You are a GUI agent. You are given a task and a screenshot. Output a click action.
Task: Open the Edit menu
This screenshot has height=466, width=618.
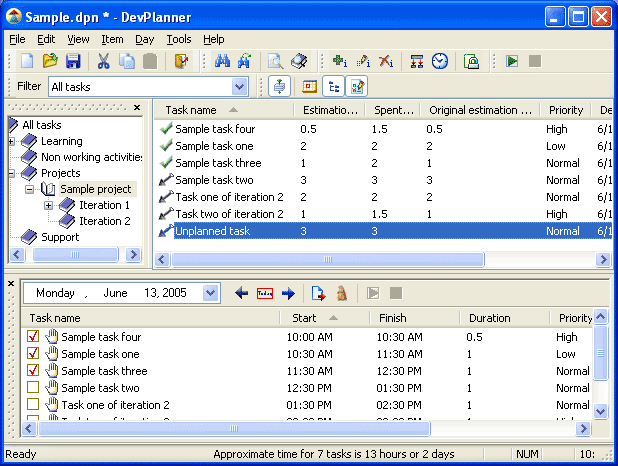(x=46, y=39)
